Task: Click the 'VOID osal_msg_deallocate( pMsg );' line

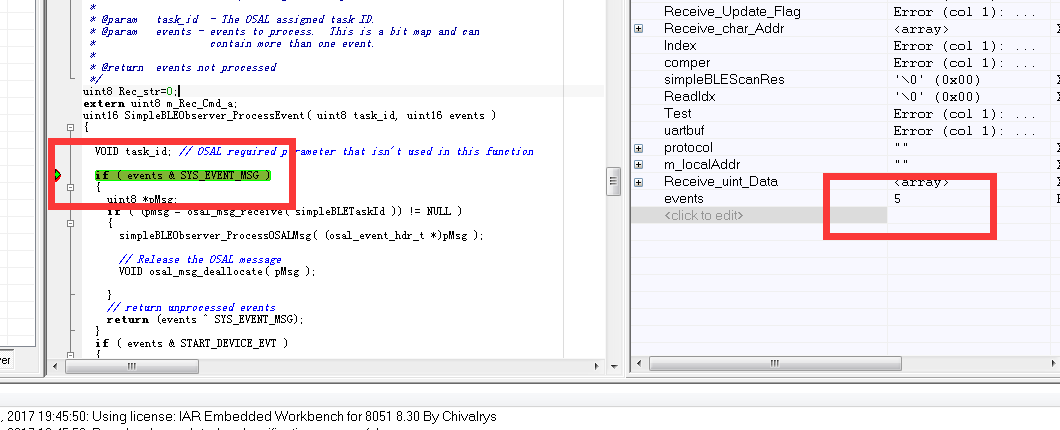Action: coord(217,271)
